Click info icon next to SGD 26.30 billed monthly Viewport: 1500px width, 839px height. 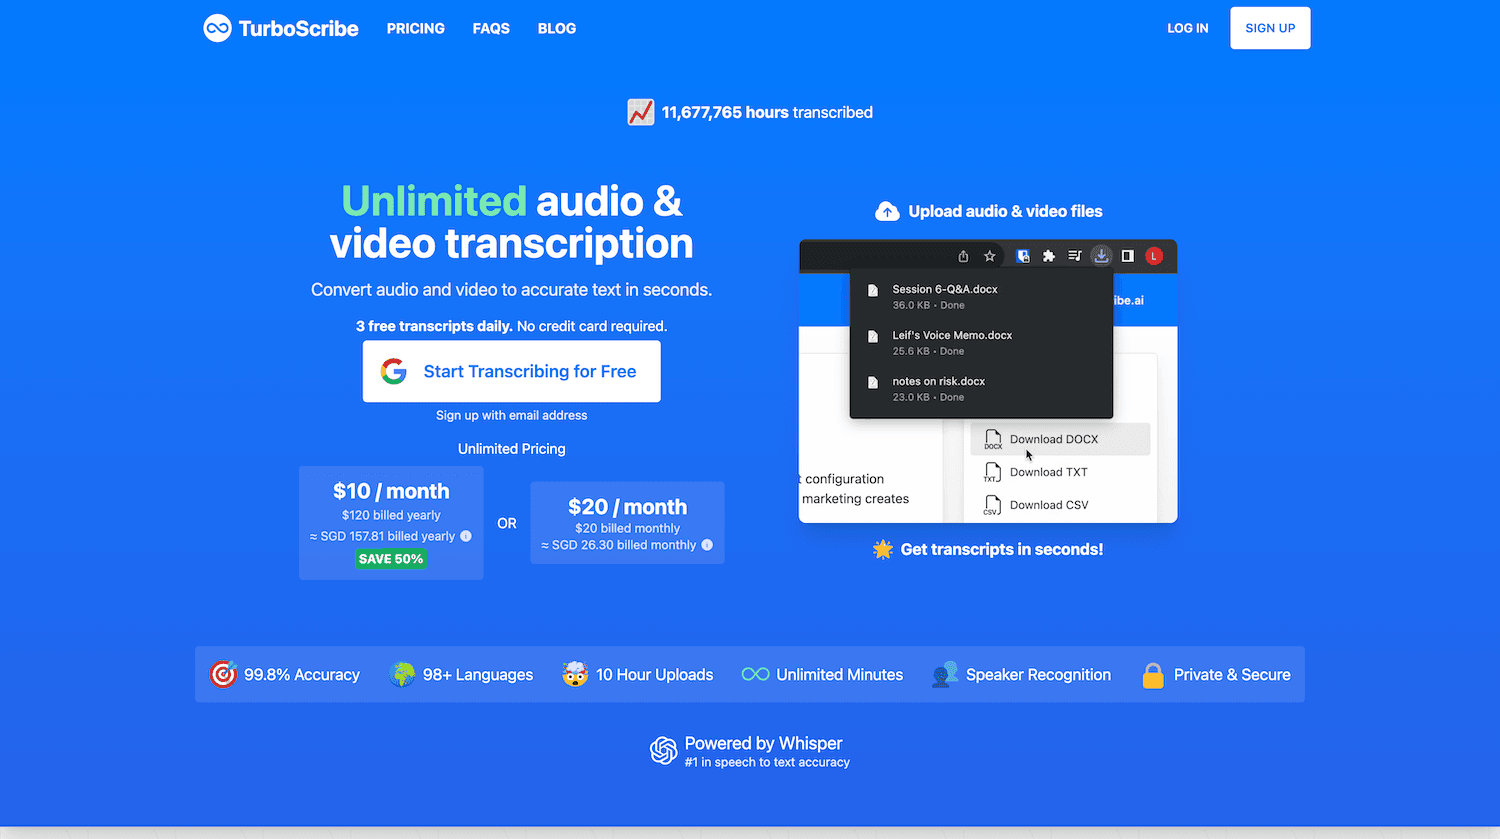[x=707, y=545]
